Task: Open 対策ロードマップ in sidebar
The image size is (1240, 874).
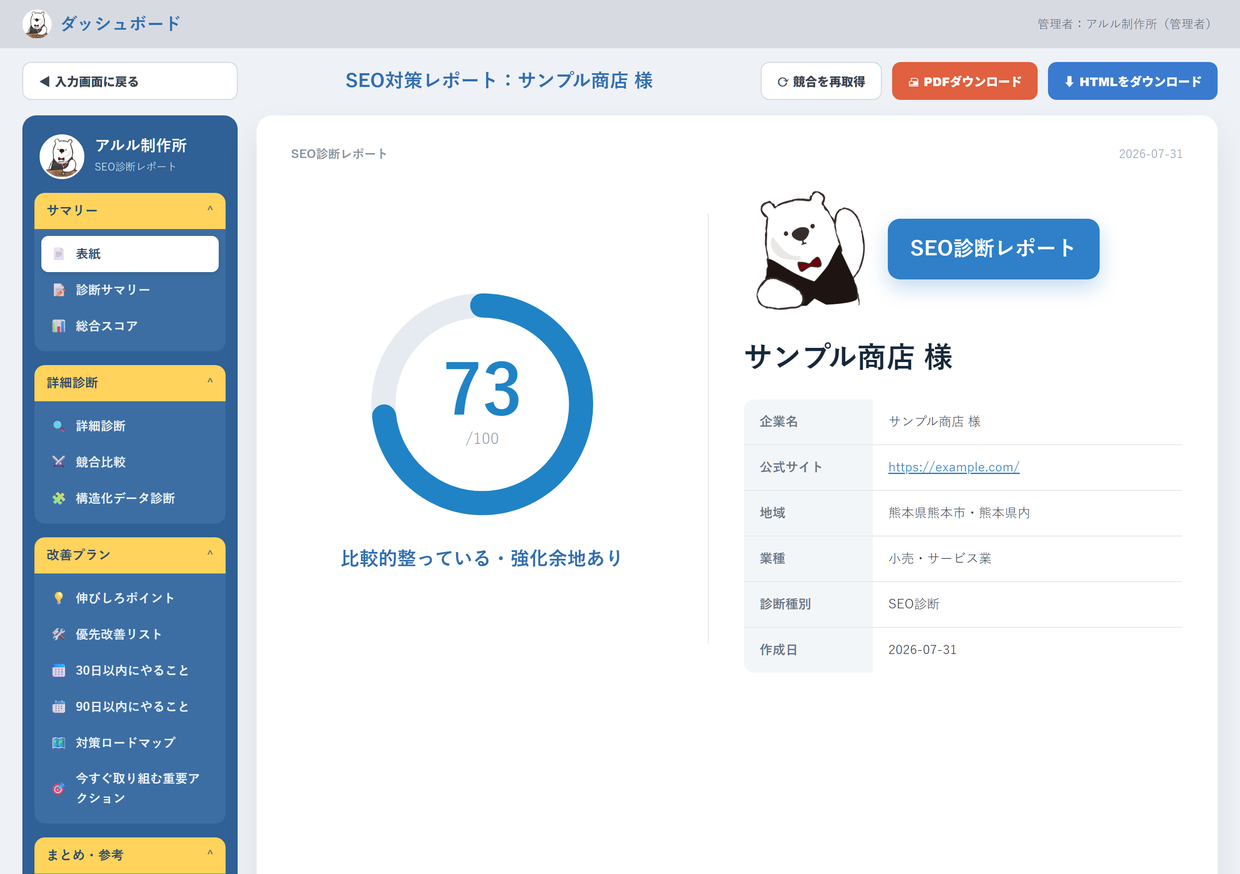Action: (x=130, y=742)
